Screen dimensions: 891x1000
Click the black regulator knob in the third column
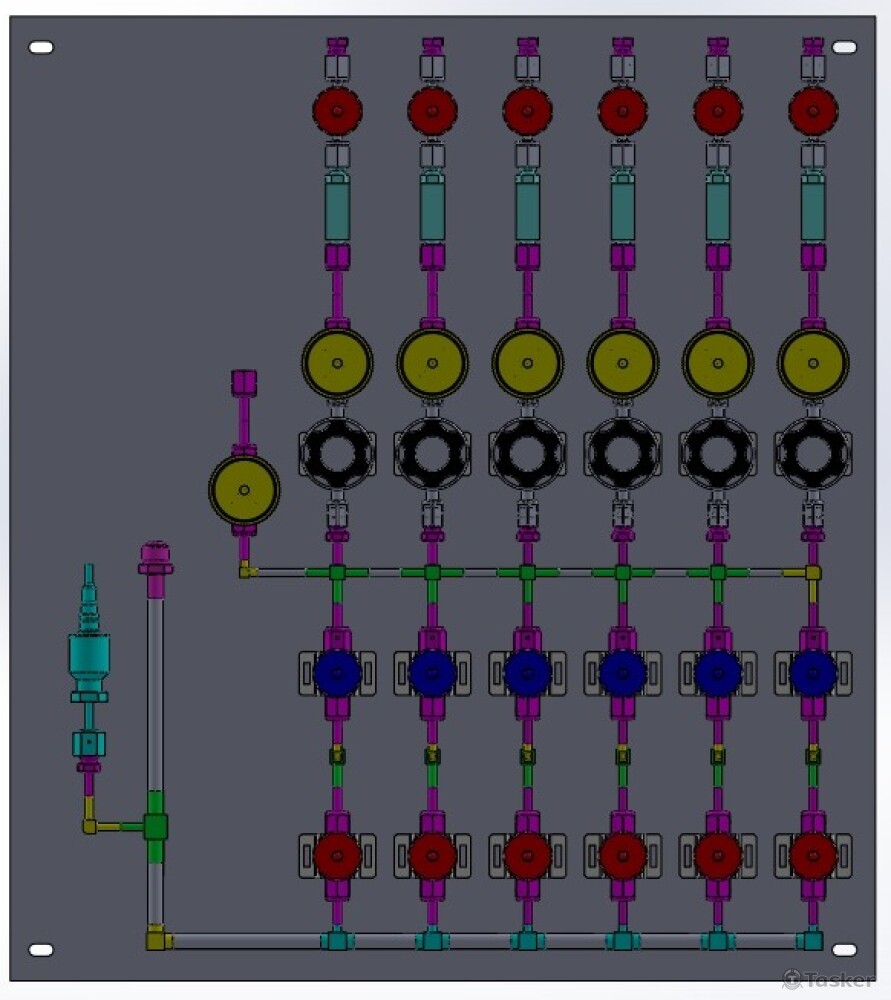527,453
